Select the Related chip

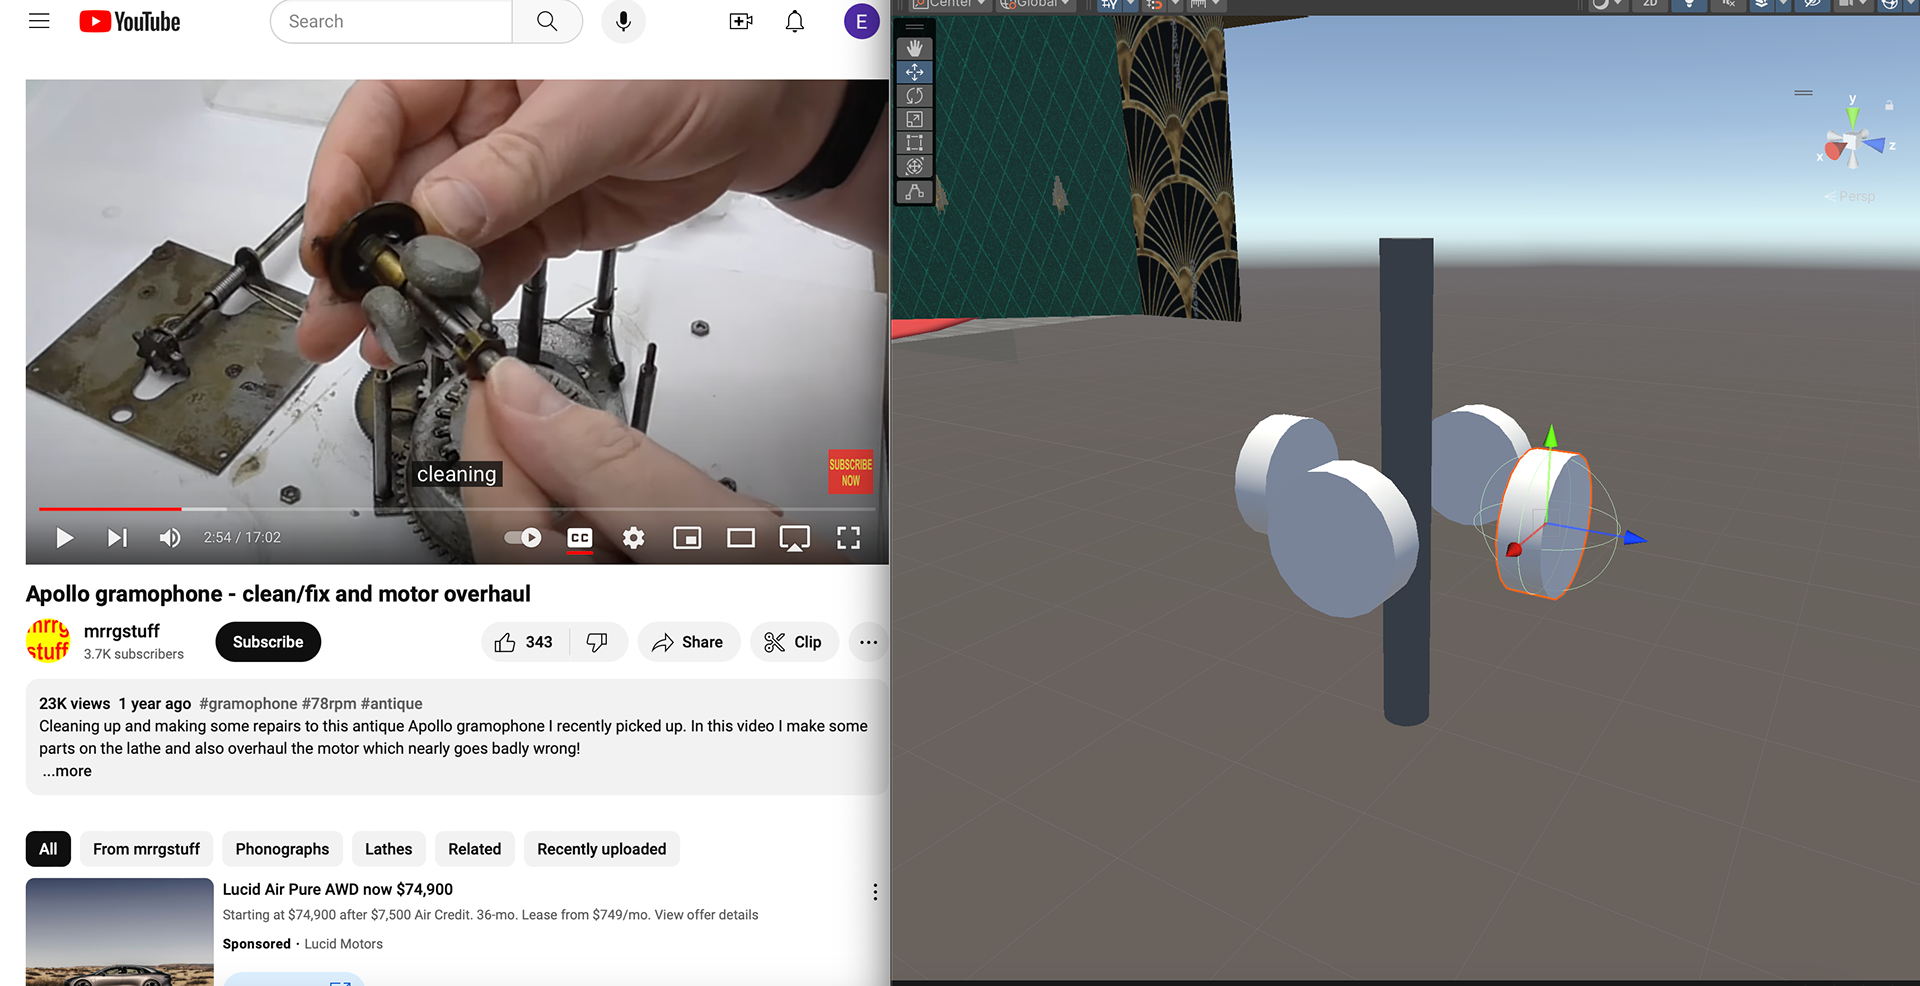474,849
